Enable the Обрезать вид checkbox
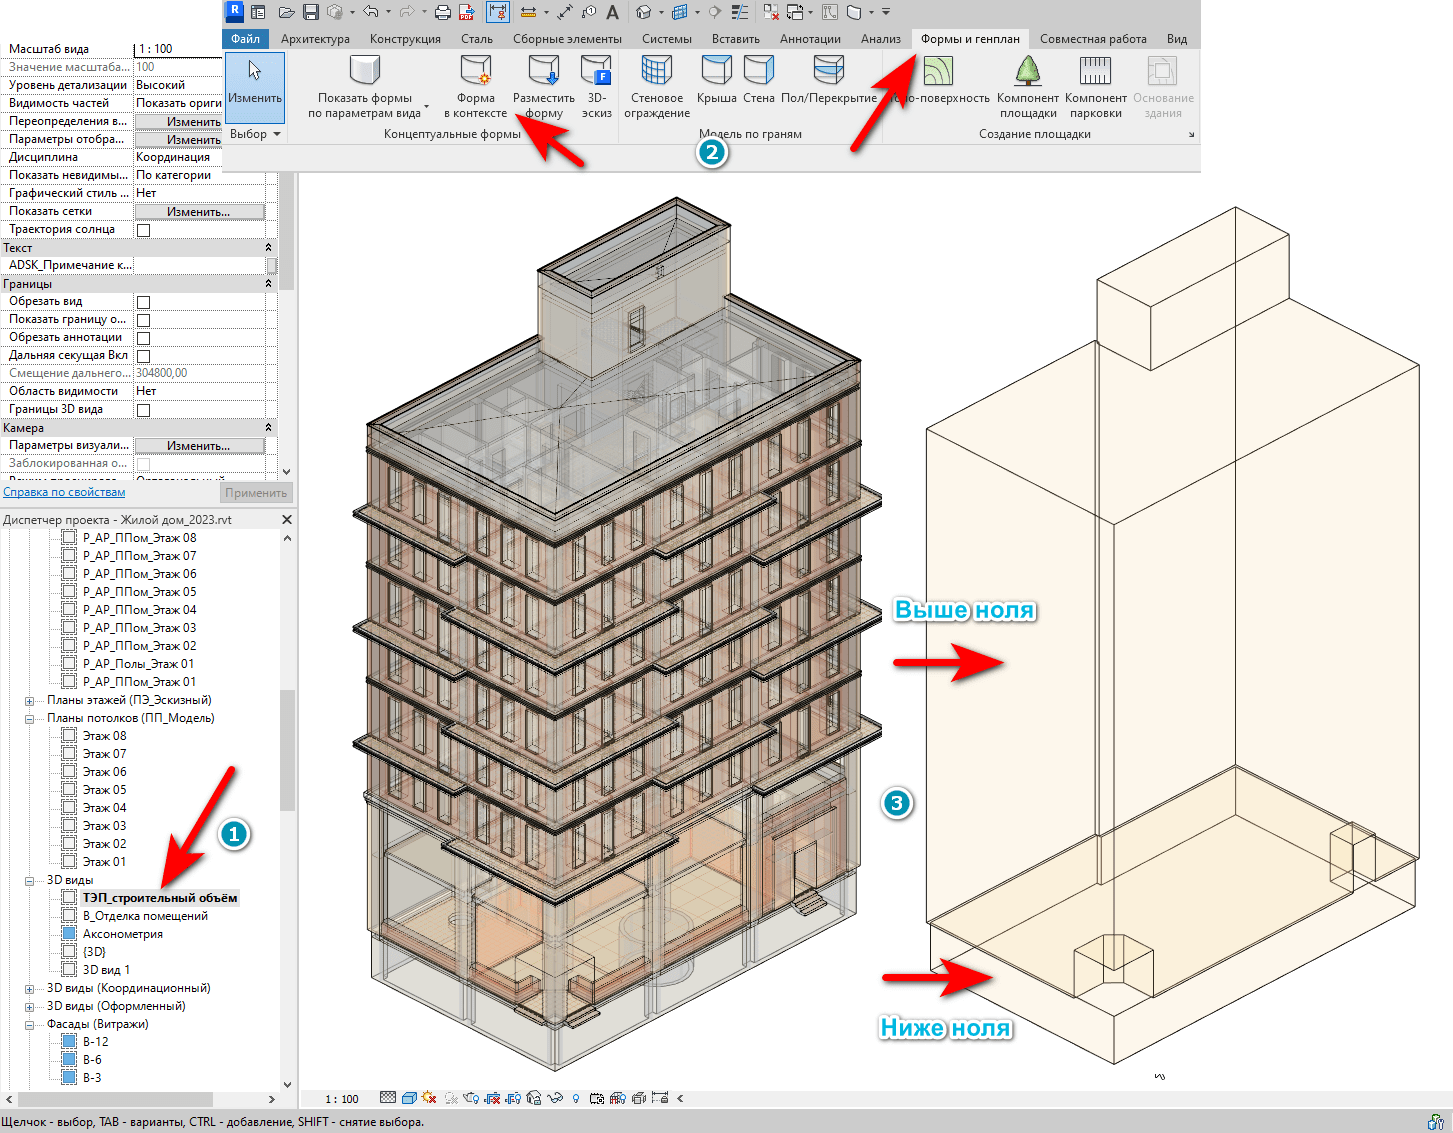This screenshot has height=1133, width=1453. click(143, 302)
